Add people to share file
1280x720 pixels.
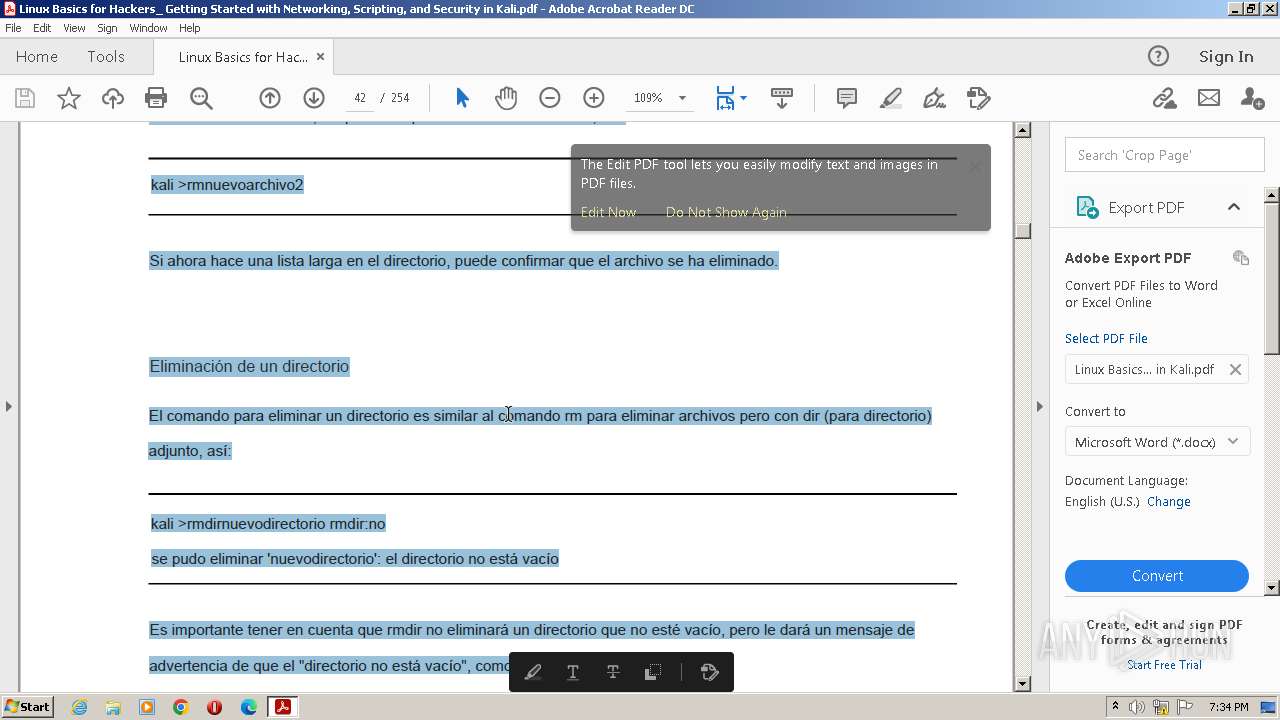click(x=1252, y=98)
